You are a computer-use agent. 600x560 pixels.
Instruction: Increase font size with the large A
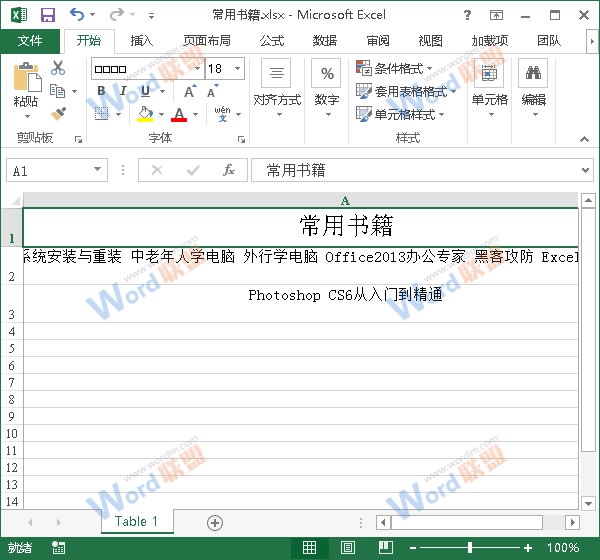coord(190,91)
